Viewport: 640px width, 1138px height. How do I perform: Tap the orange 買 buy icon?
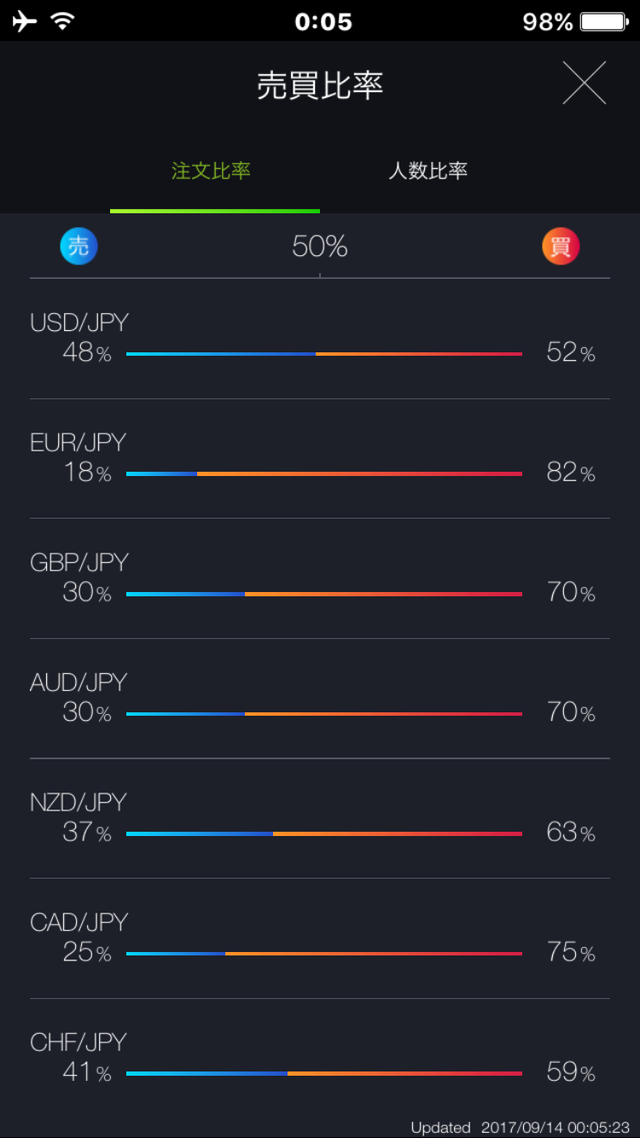pyautogui.click(x=560, y=246)
